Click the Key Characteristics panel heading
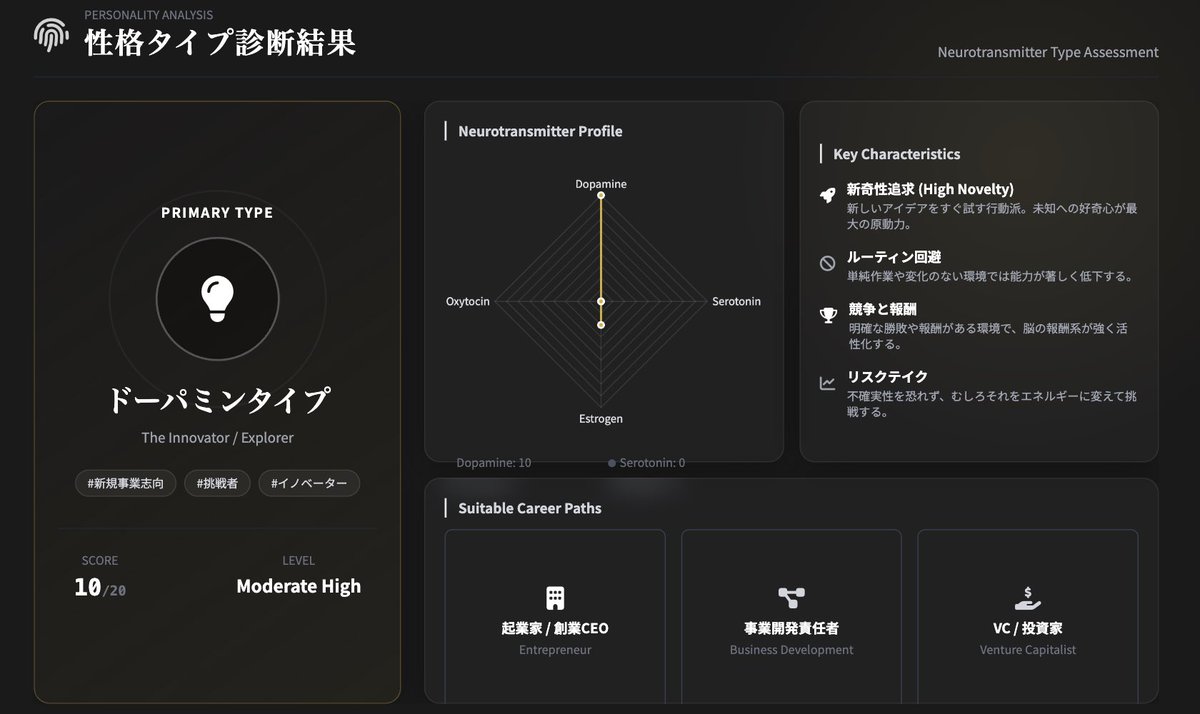Viewport: 1200px width, 714px height. (897, 154)
